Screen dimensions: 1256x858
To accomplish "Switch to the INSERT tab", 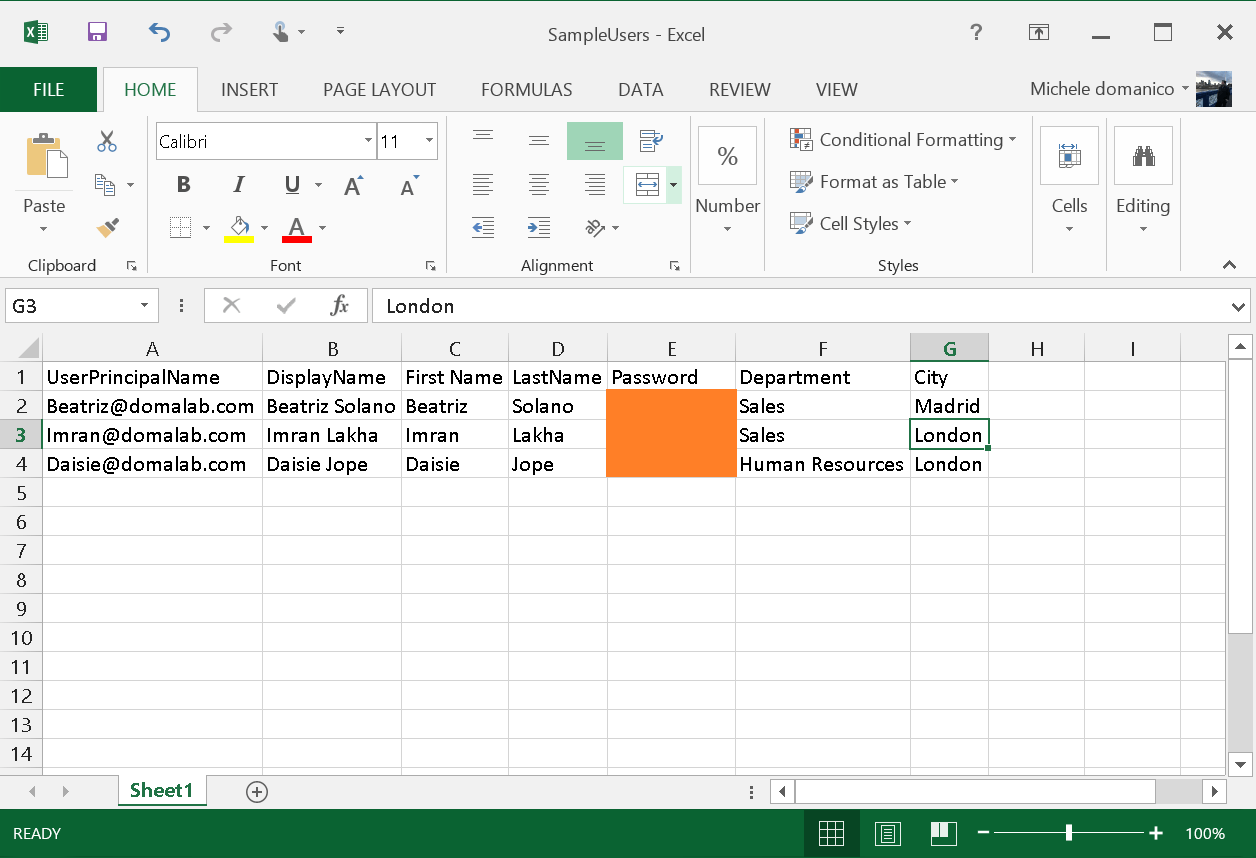I will coord(249,89).
